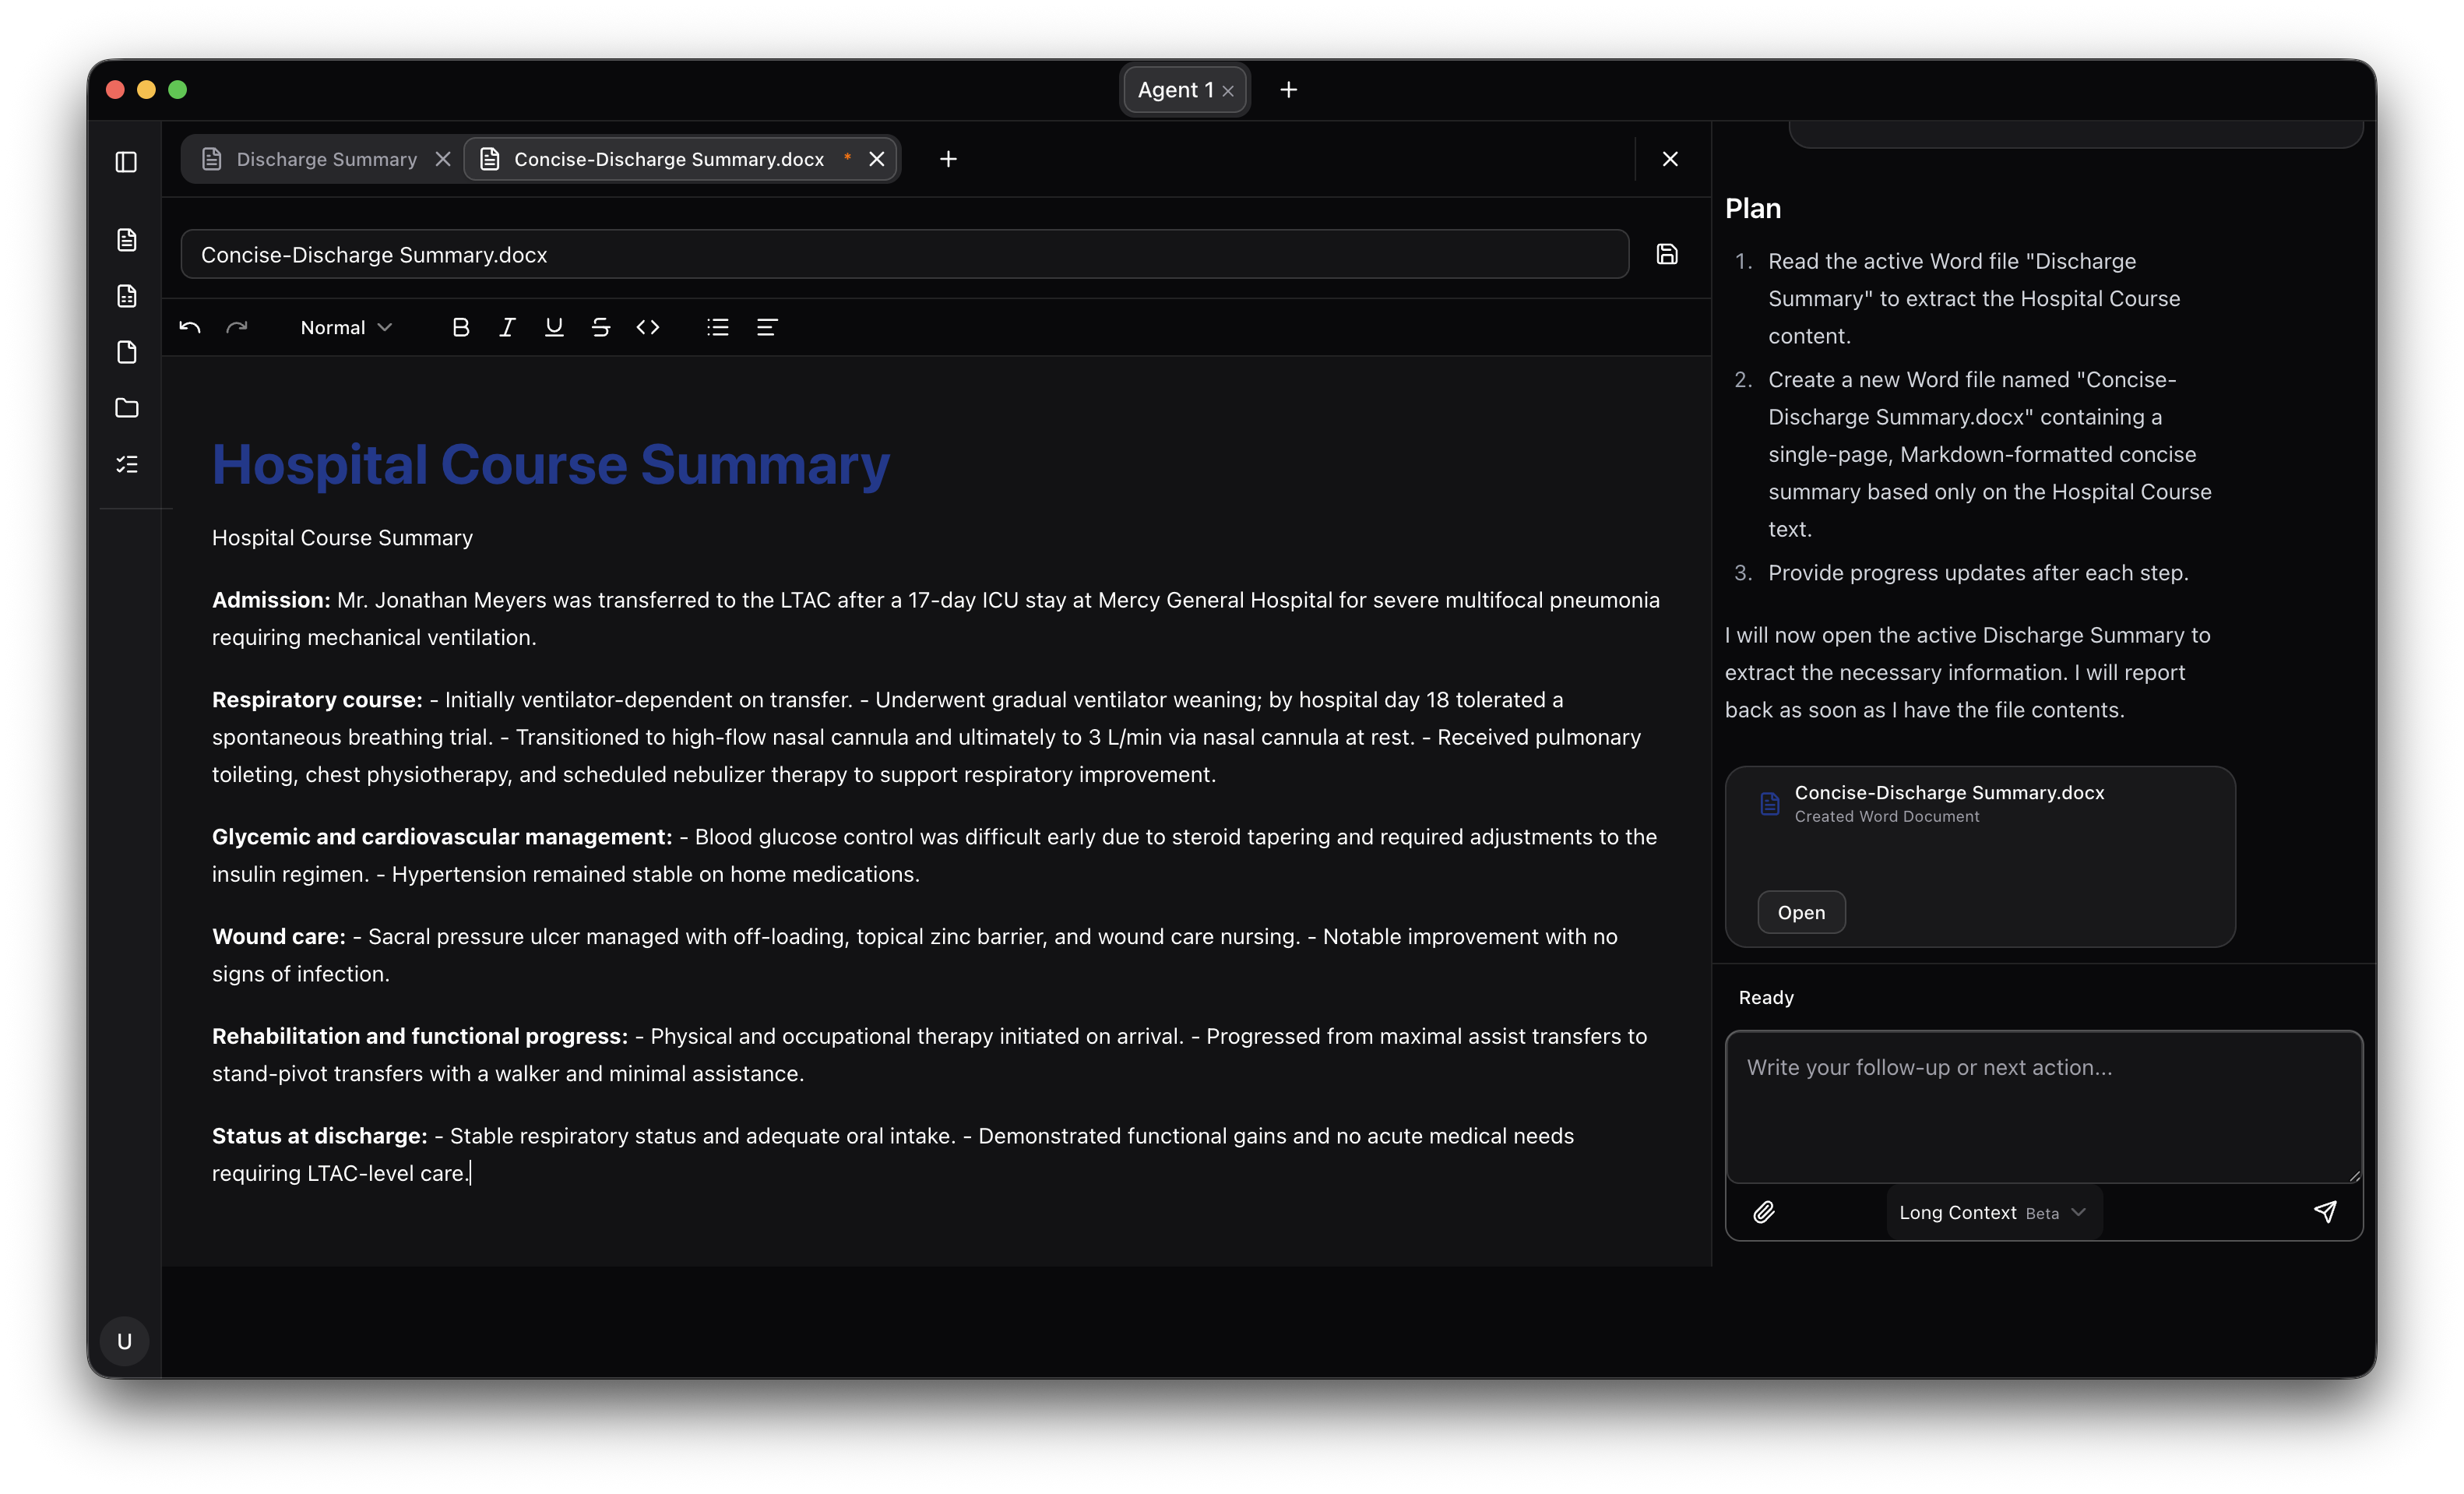
Task: Toggle the sidebar panel icon
Action: [126, 161]
